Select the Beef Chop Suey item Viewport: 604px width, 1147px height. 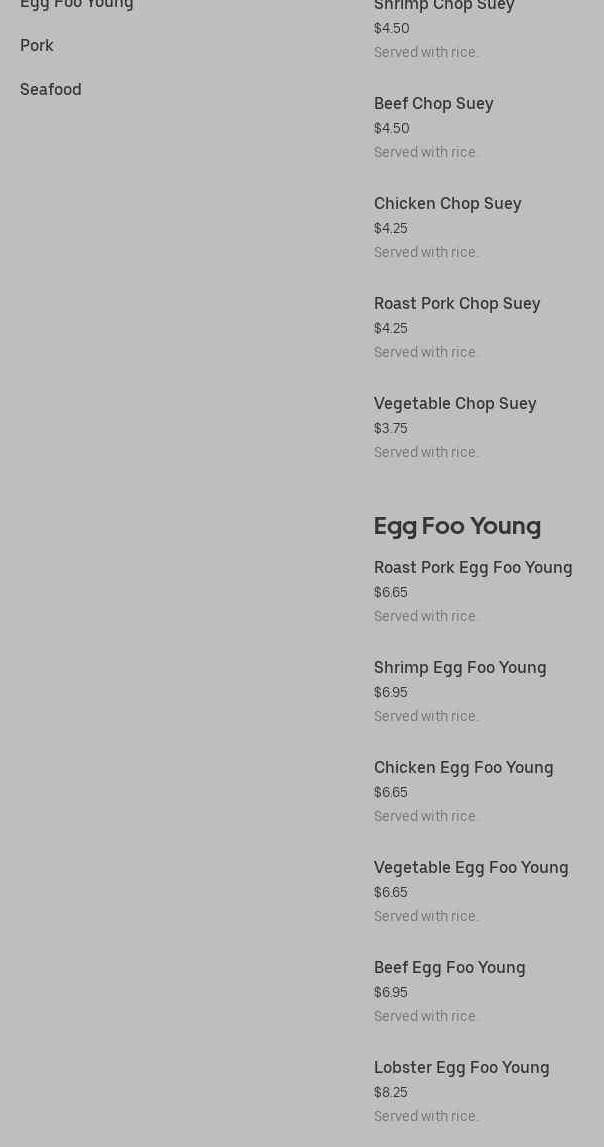coord(434,104)
